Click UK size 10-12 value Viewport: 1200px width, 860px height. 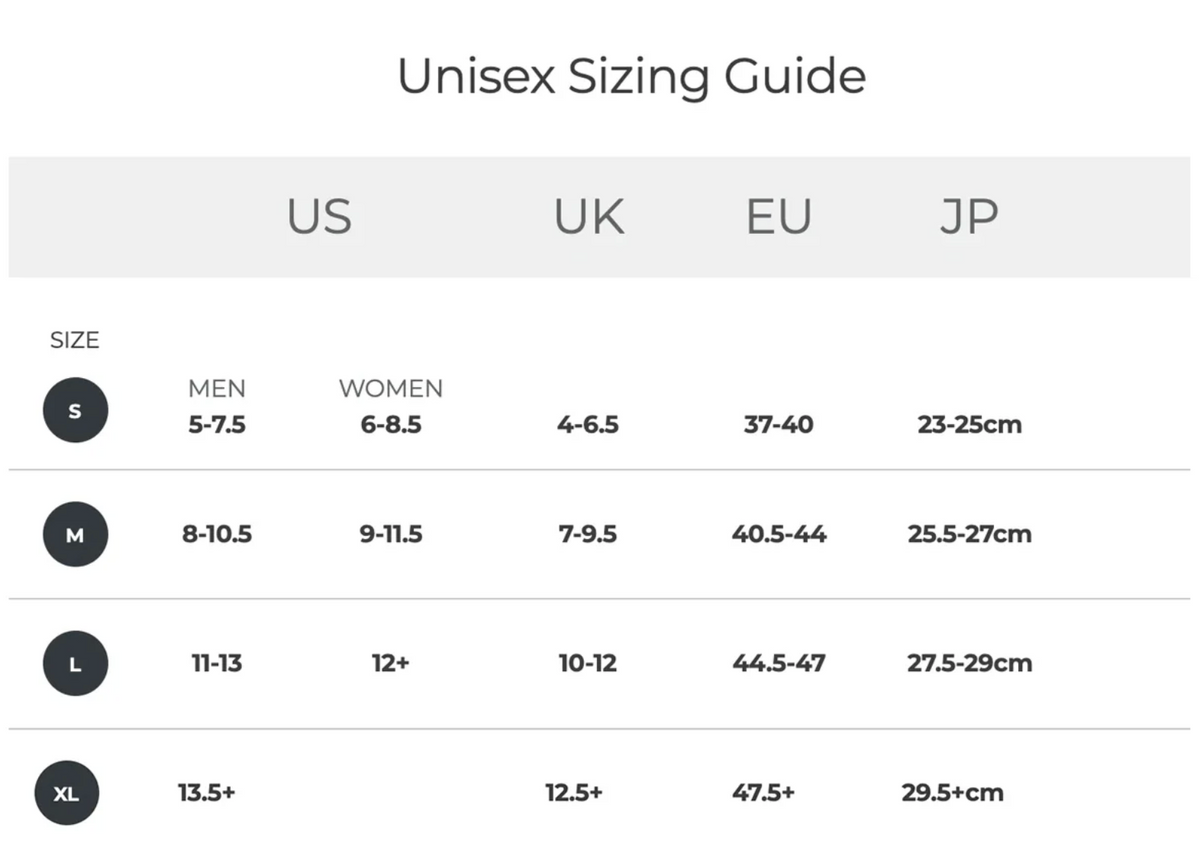(588, 663)
